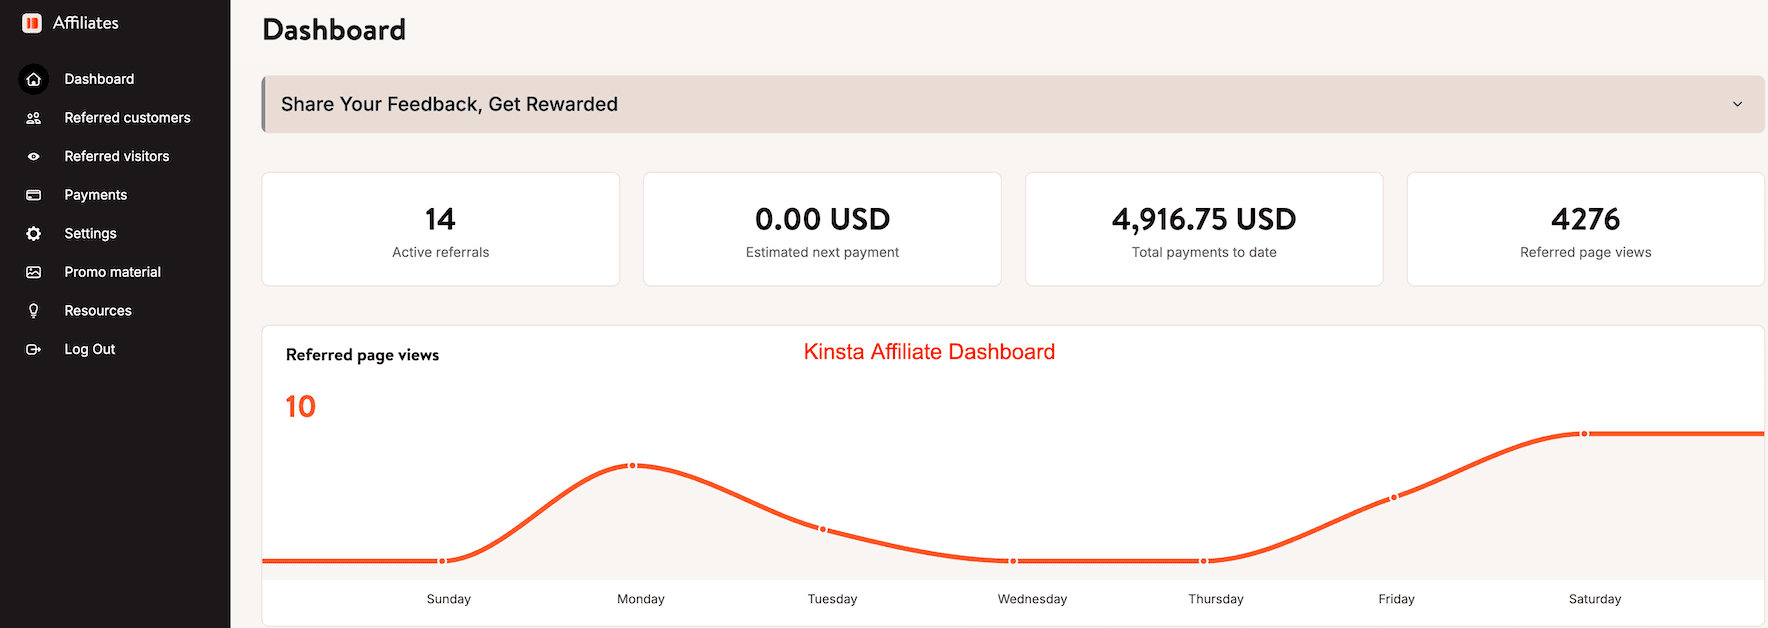This screenshot has height=628, width=1768.
Task: Click the Kinsta logo icon in sidebar
Action: (31, 22)
